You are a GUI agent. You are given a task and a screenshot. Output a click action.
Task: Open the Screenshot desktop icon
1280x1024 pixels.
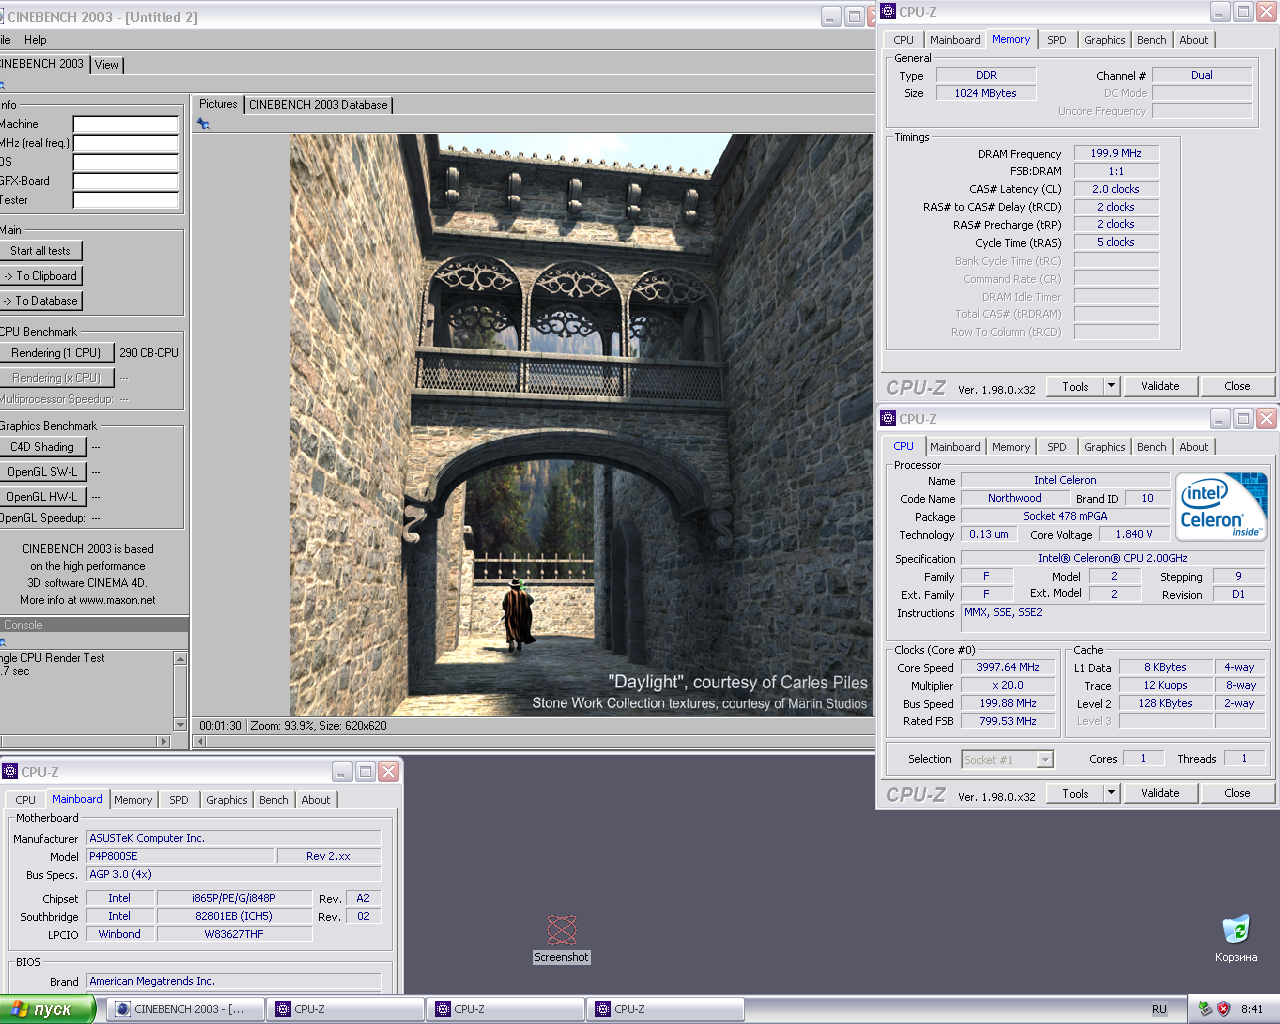tap(561, 939)
